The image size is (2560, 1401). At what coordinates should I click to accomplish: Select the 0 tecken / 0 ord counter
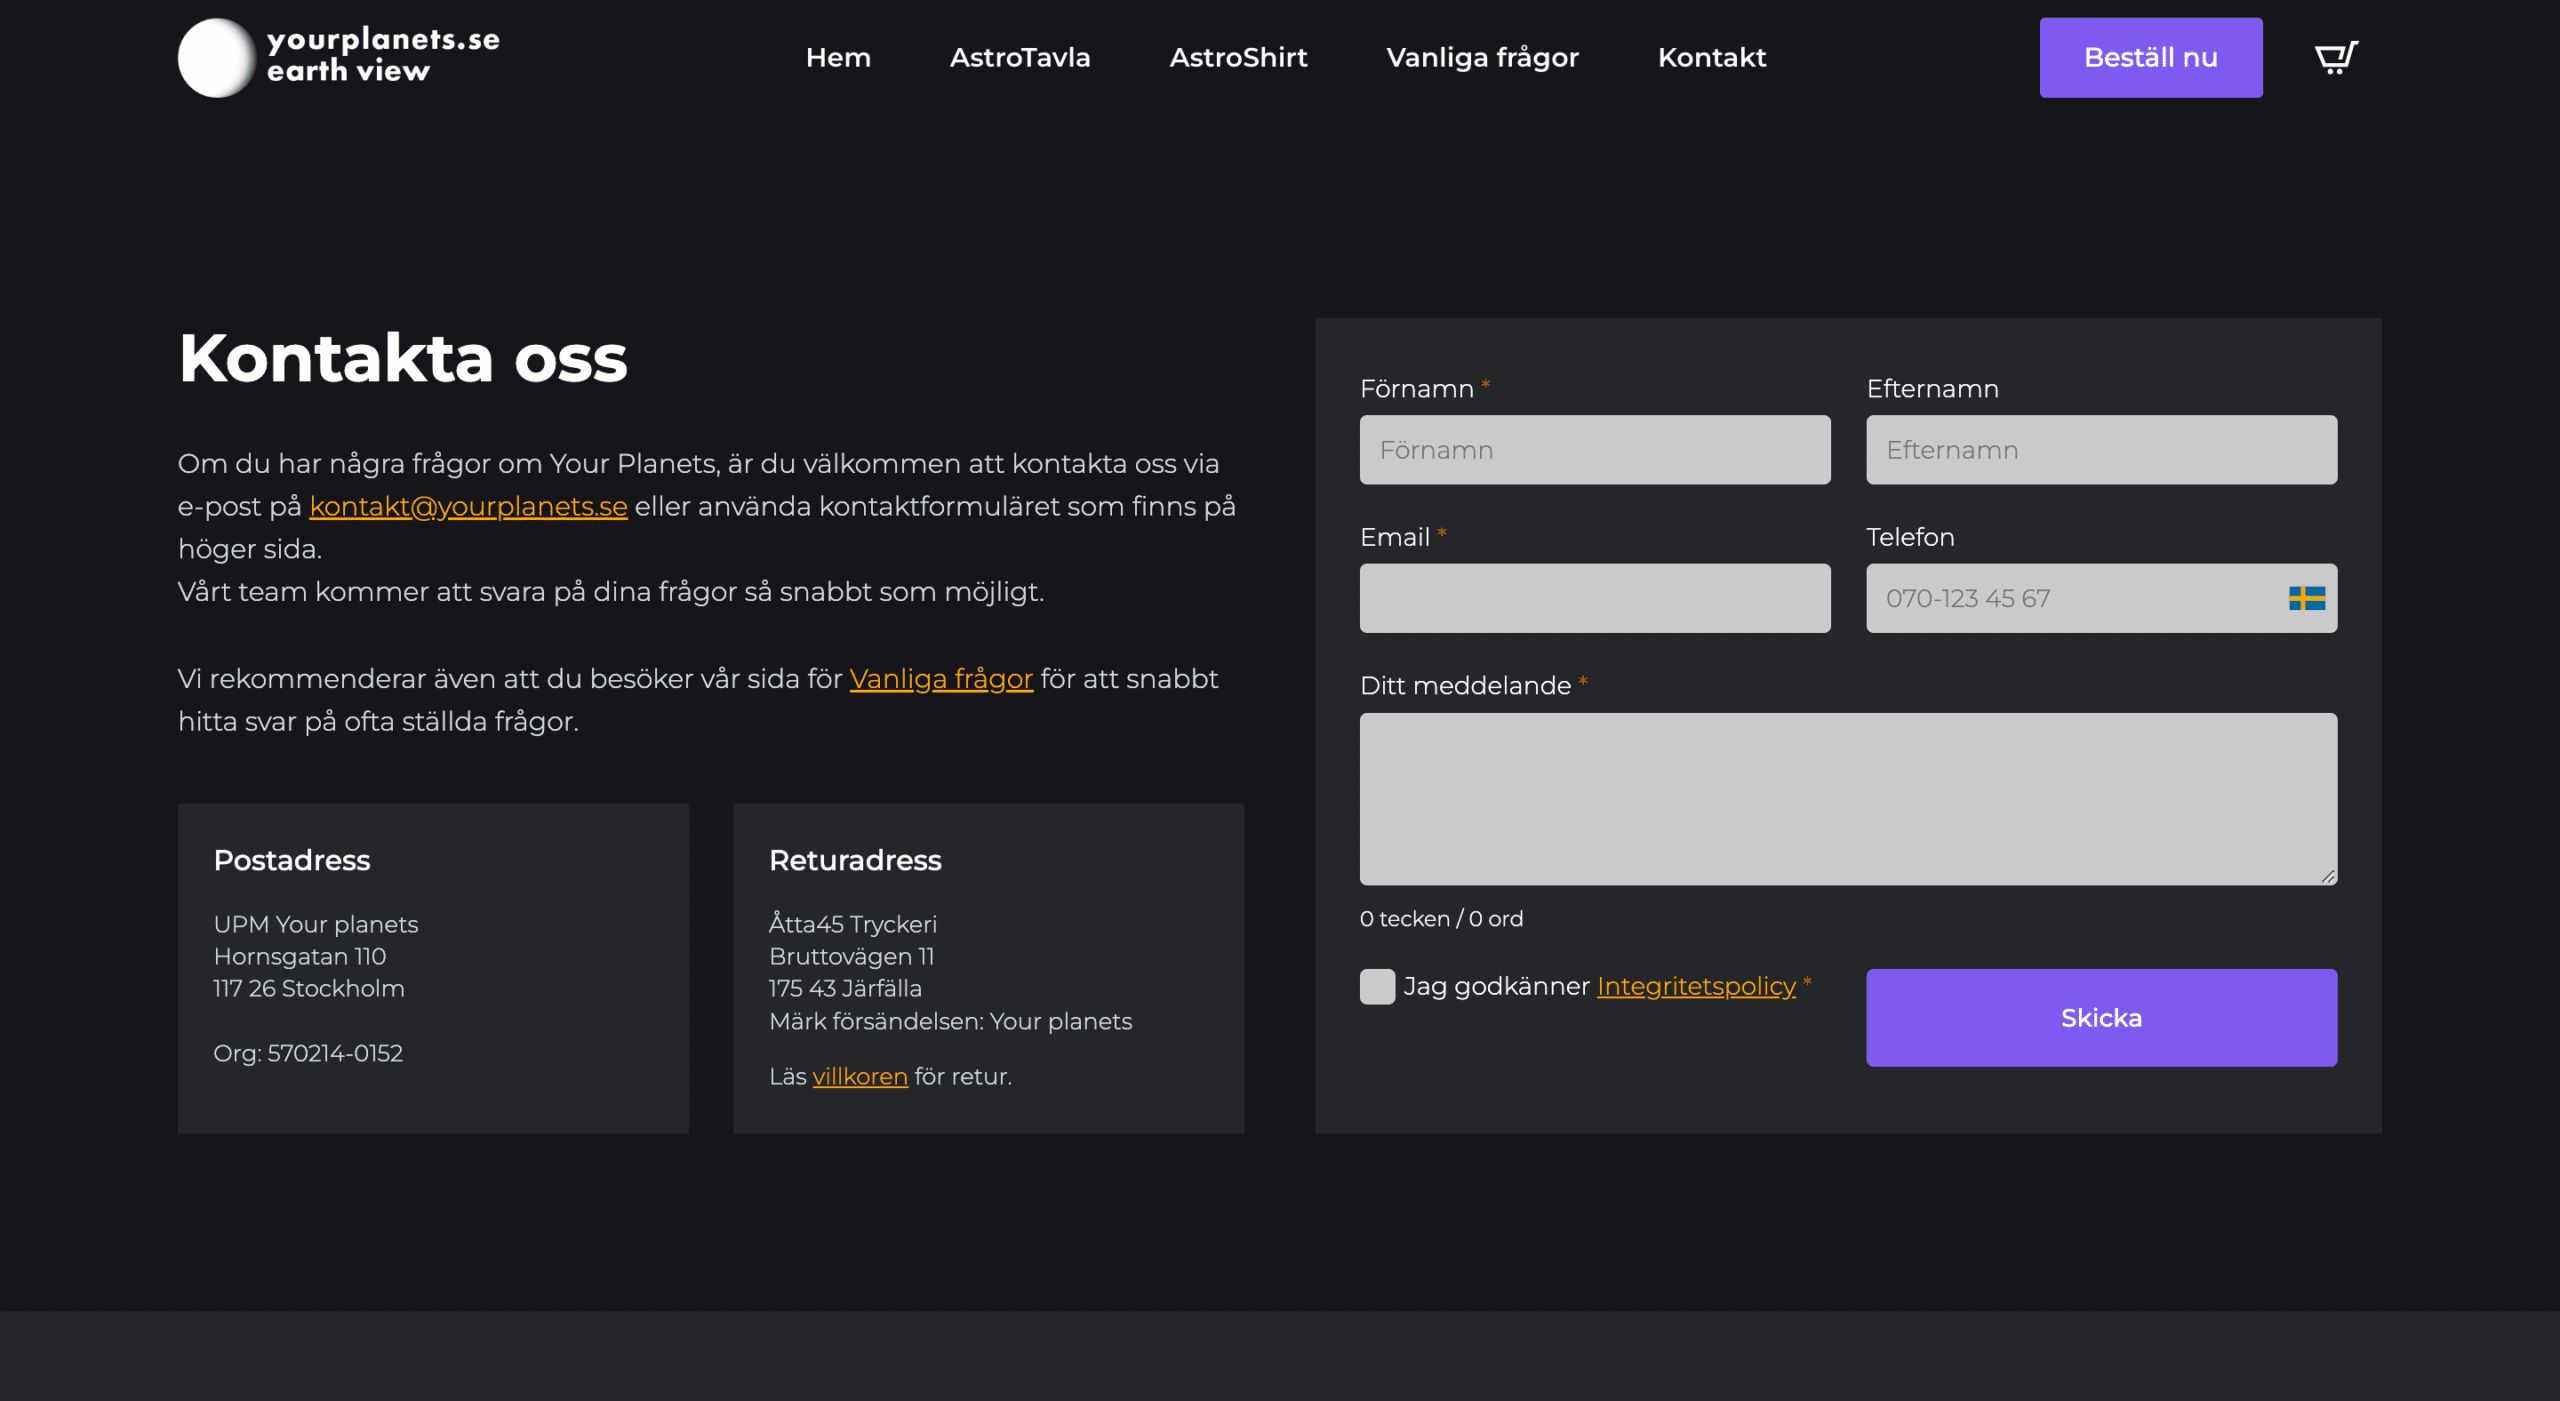coord(1441,918)
